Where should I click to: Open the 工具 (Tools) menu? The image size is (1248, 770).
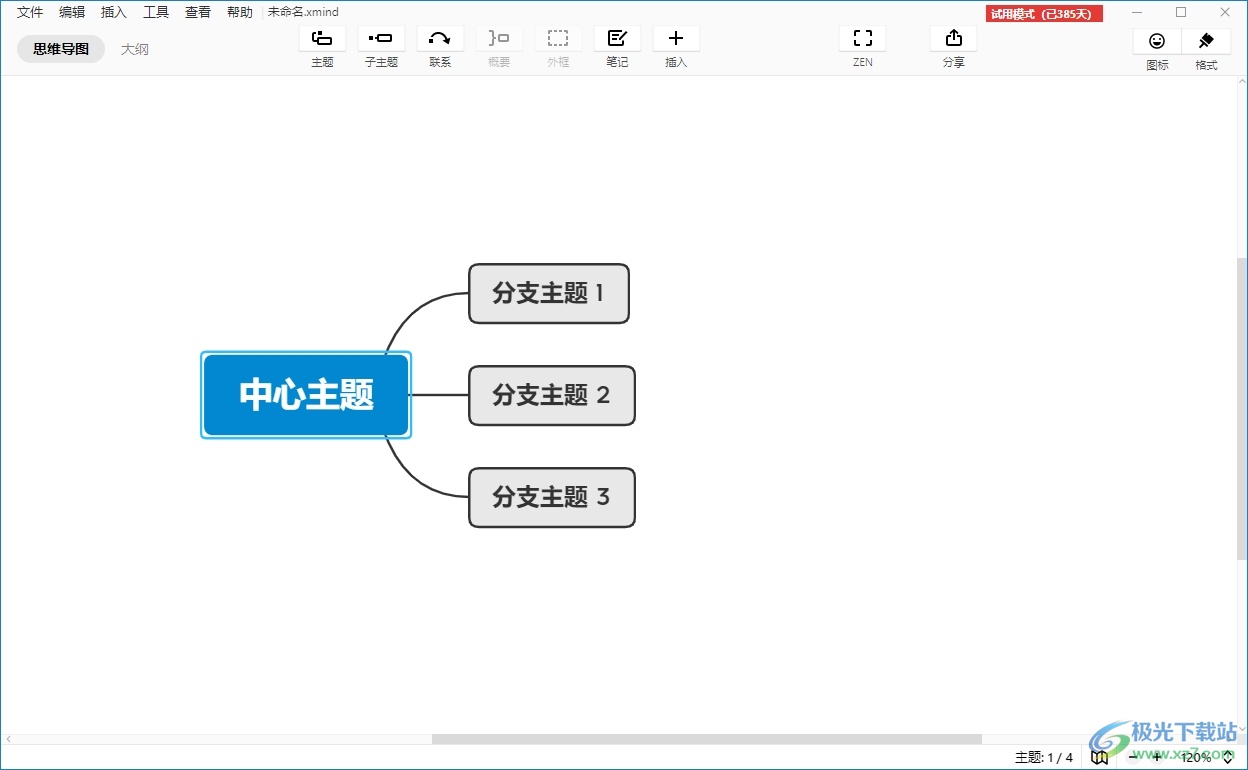coord(156,12)
